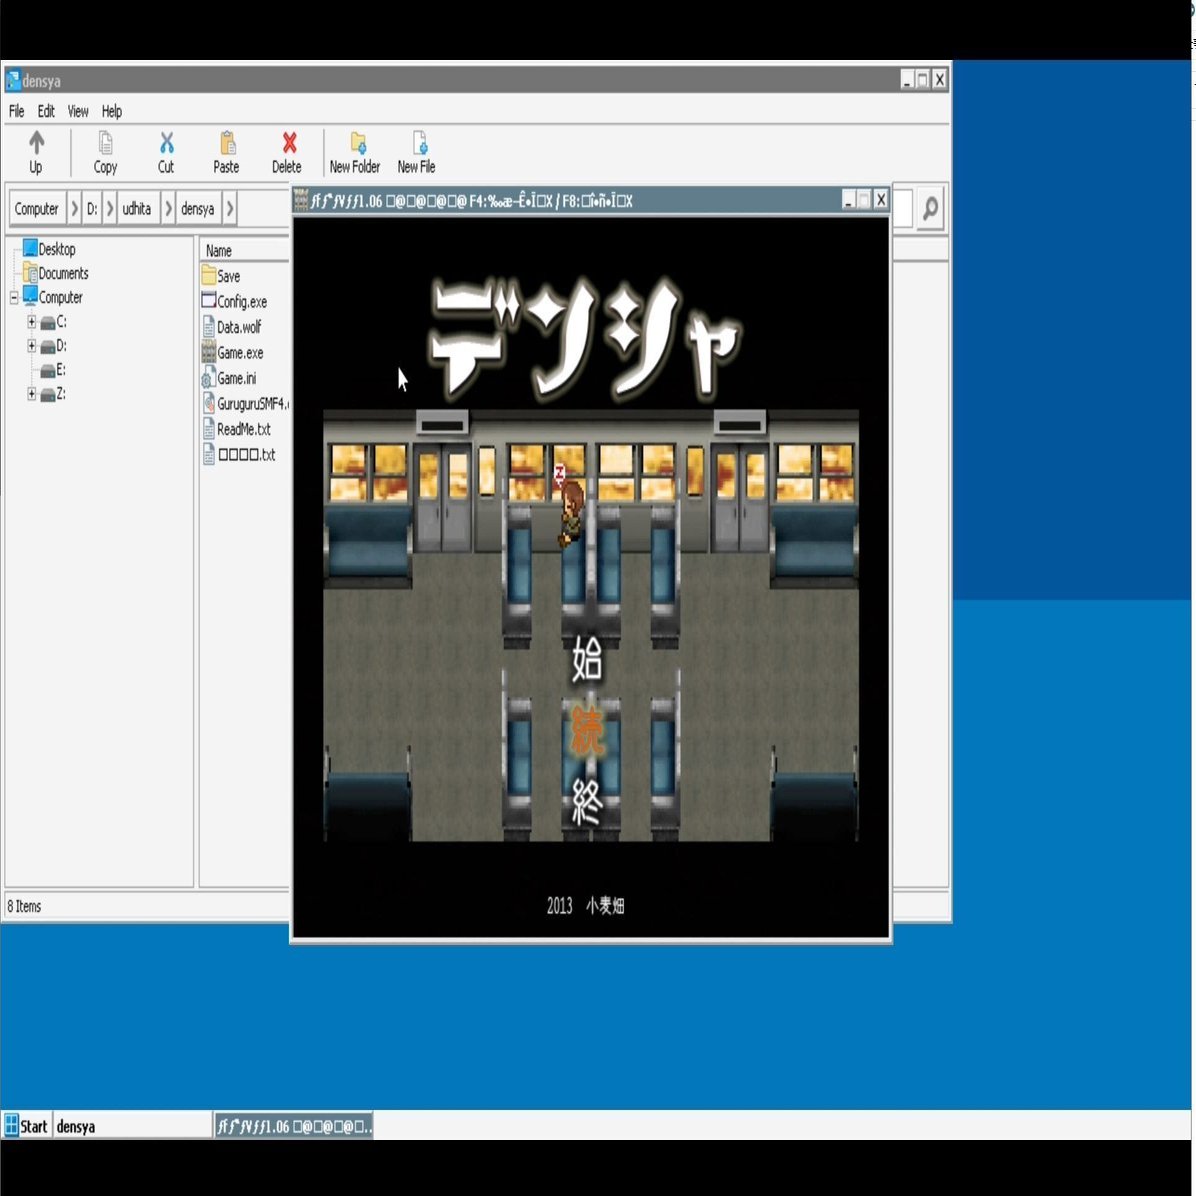Maximize the densya file manager window
Viewport: 1196px width, 1196px height.
pos(923,79)
